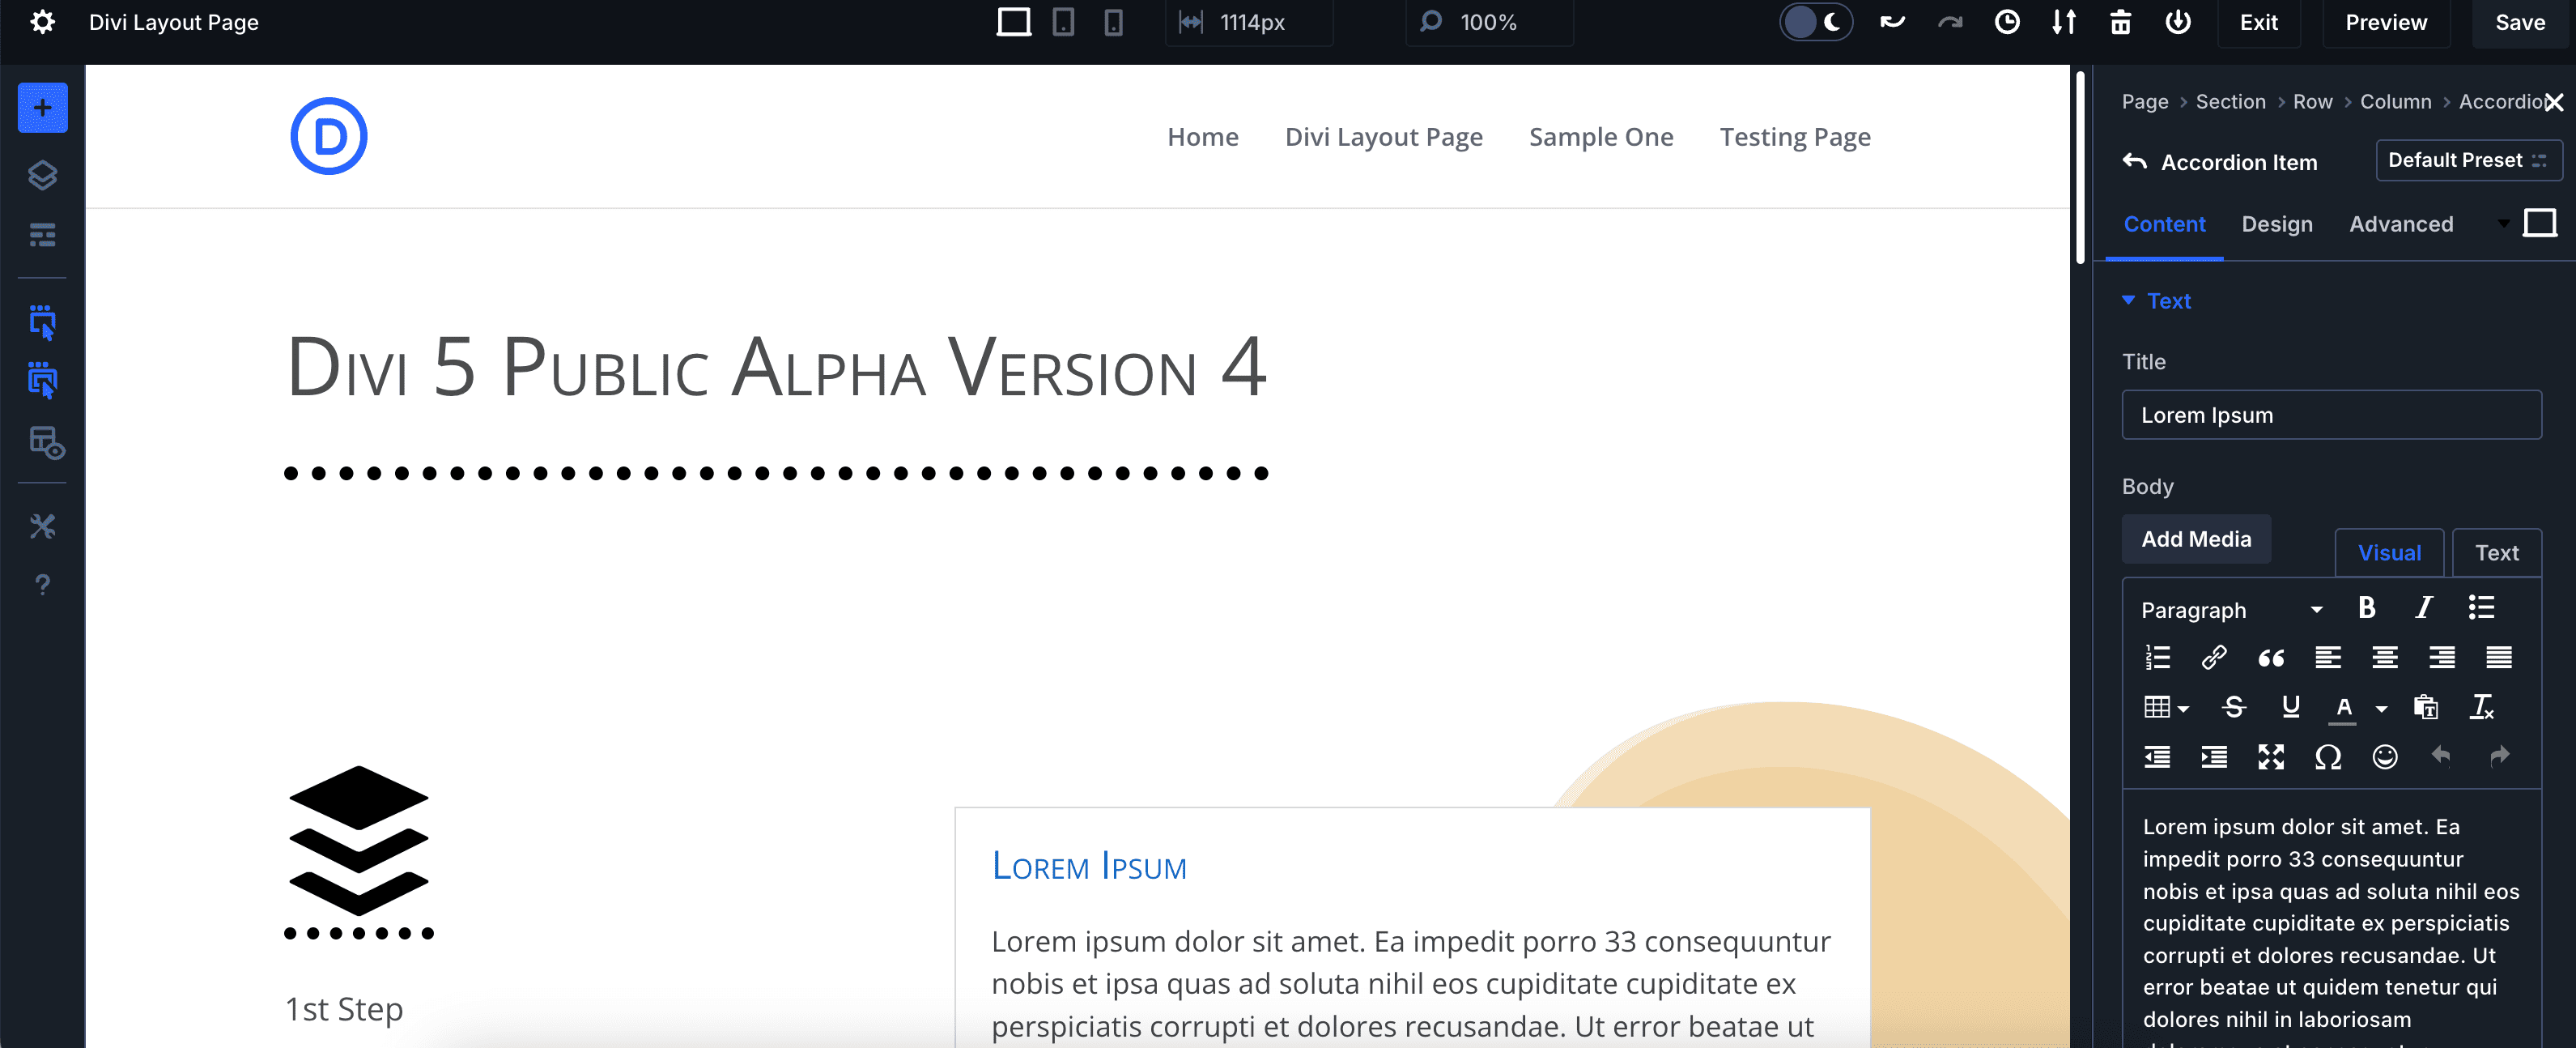Toggle bold formatting in editor
Screen dimensions: 2576x1048
click(x=2366, y=608)
